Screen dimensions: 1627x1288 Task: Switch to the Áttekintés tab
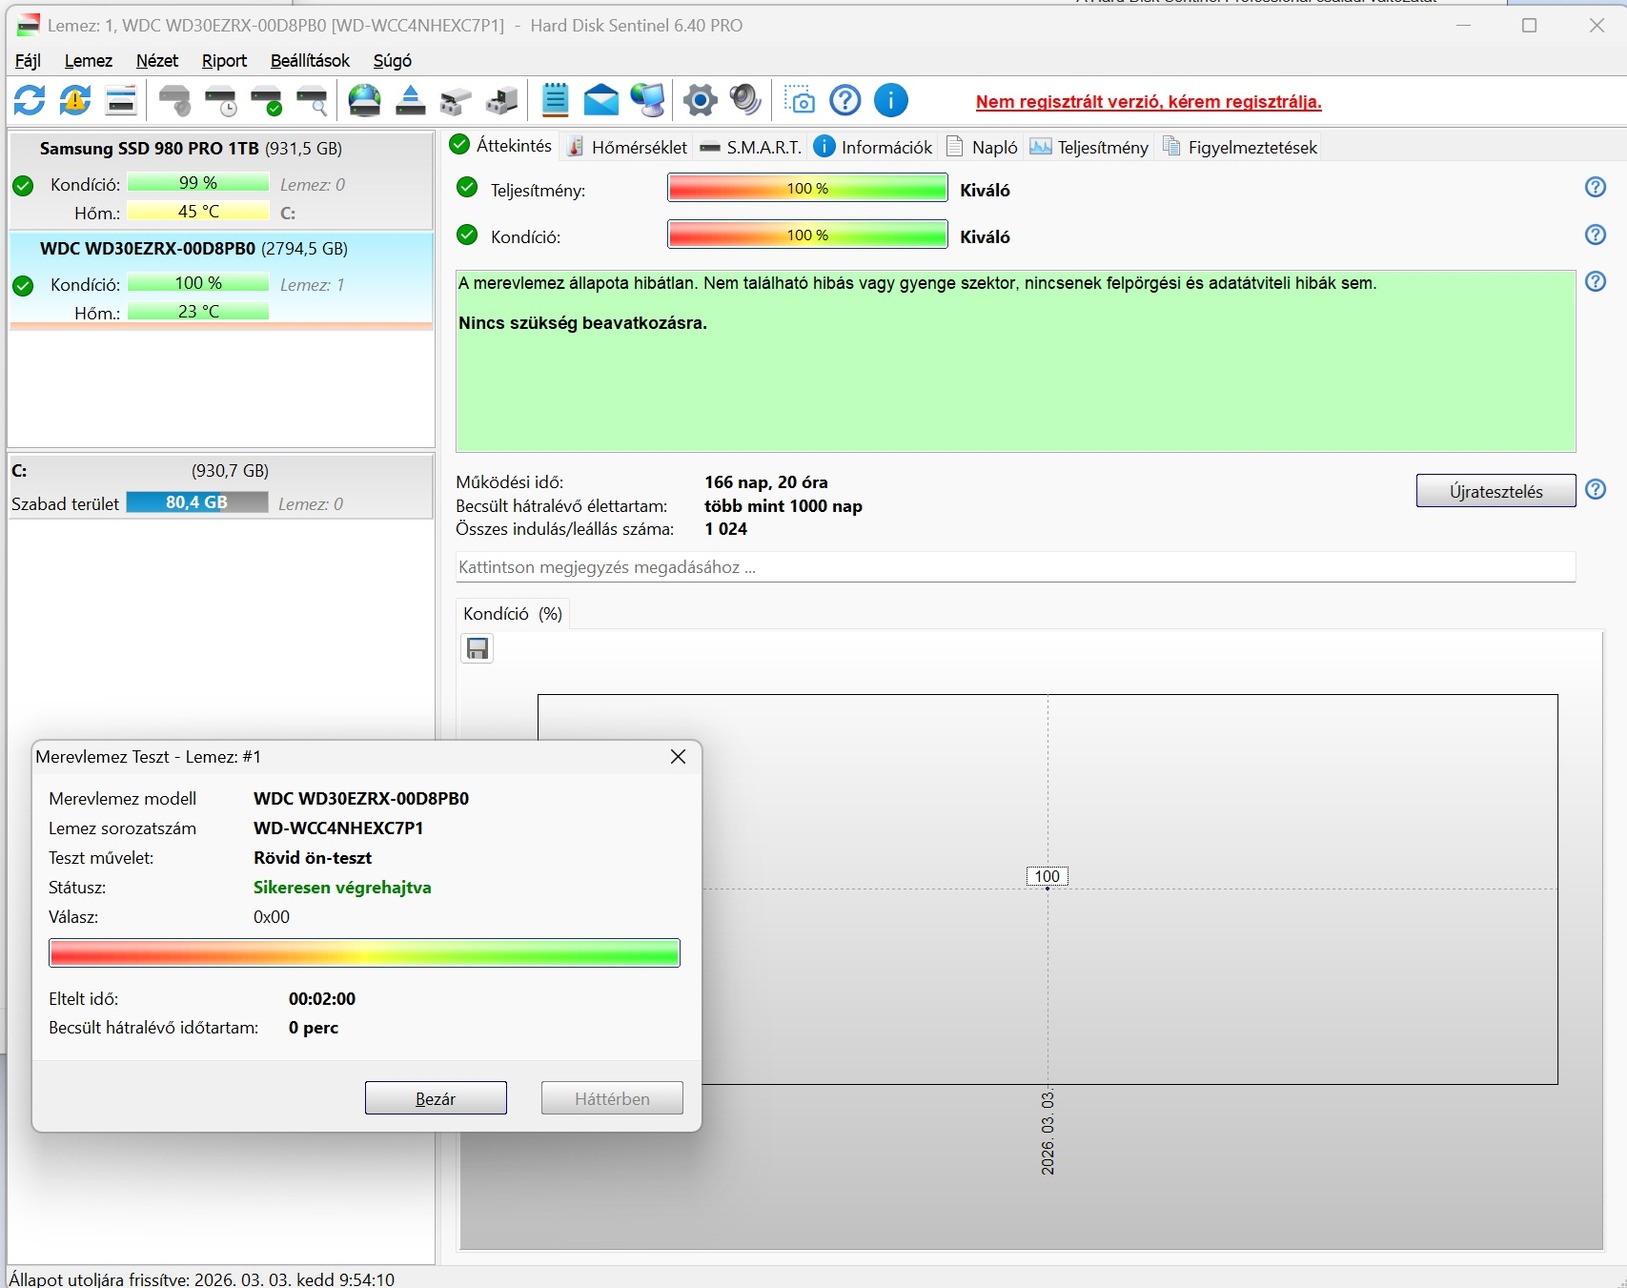[501, 146]
